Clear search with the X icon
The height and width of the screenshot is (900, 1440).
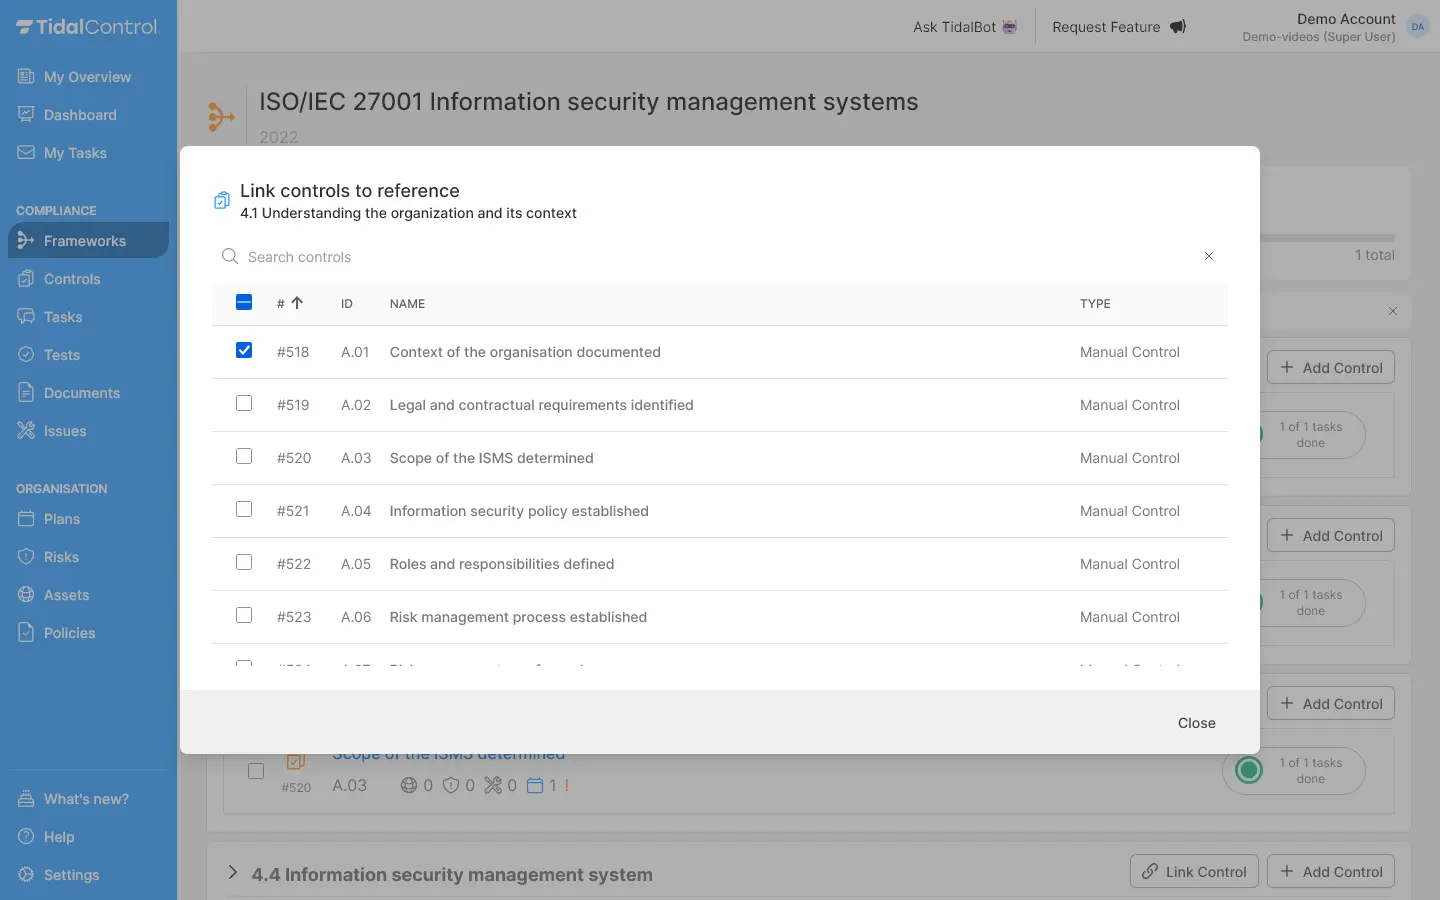pos(1209,257)
